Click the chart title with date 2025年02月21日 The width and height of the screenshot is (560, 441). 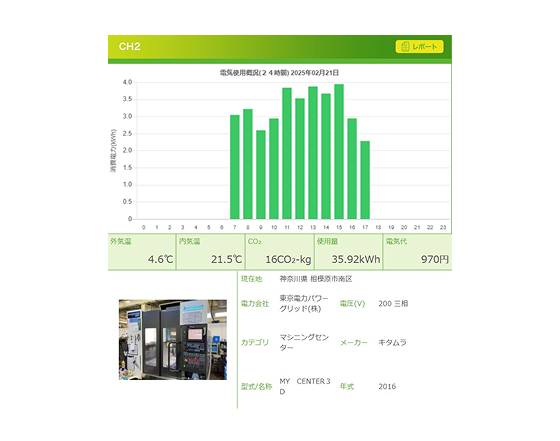click(x=279, y=73)
